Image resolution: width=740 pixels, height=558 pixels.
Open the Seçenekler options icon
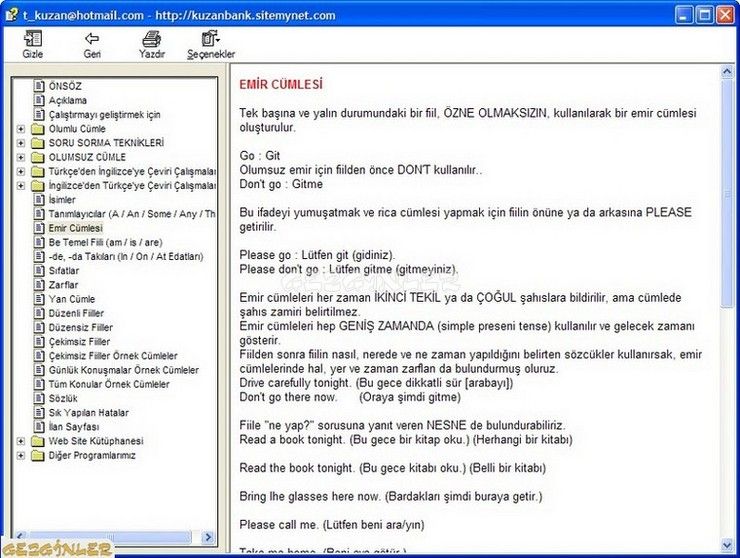point(210,39)
